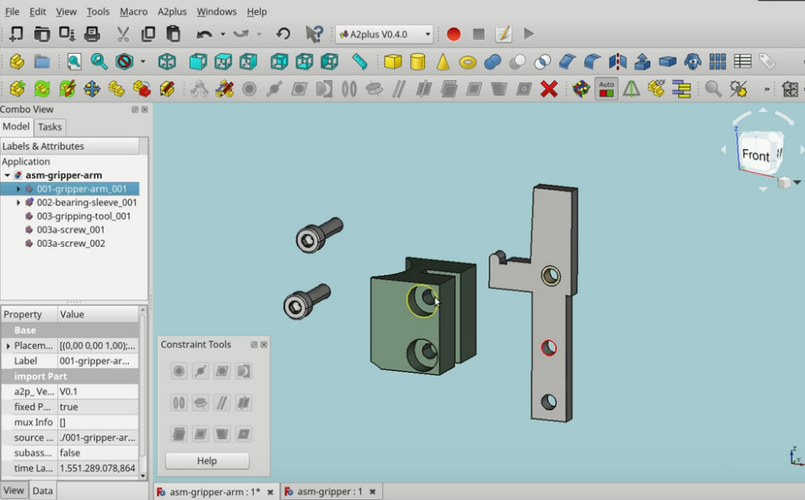Start macro recording with red circle
Viewport: 805px width, 500px height.
click(x=453, y=34)
